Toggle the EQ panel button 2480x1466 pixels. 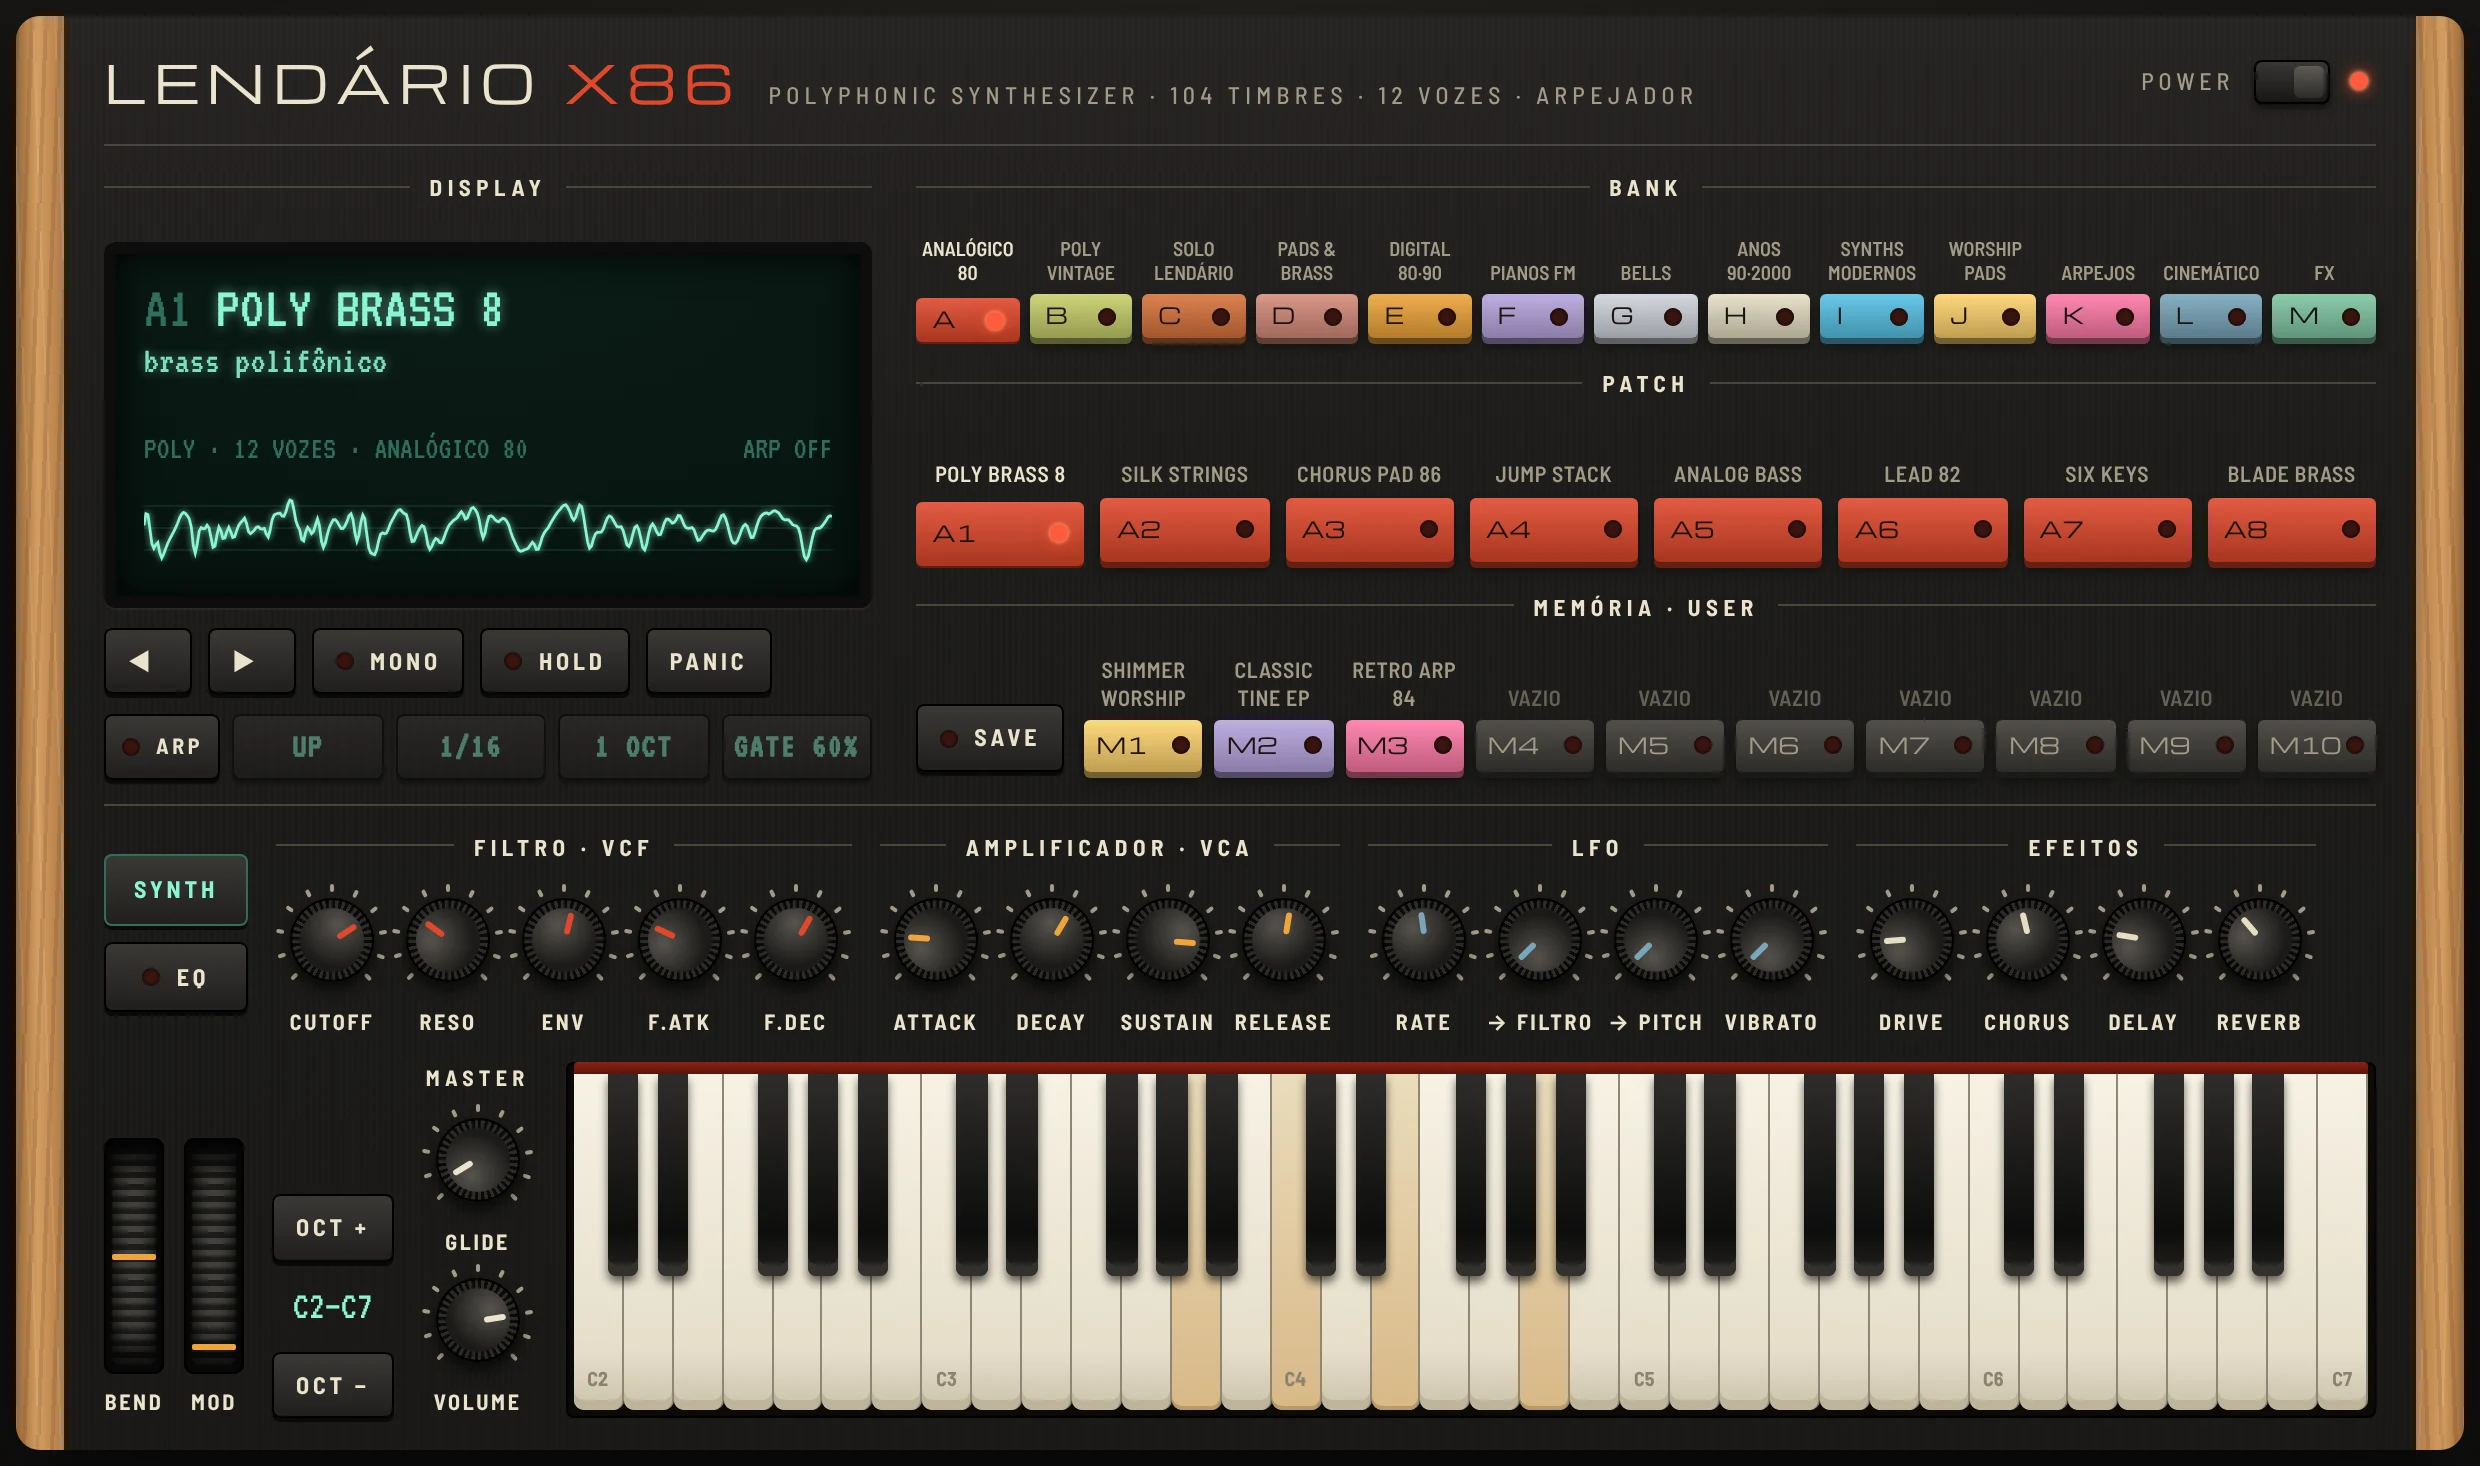(x=176, y=977)
